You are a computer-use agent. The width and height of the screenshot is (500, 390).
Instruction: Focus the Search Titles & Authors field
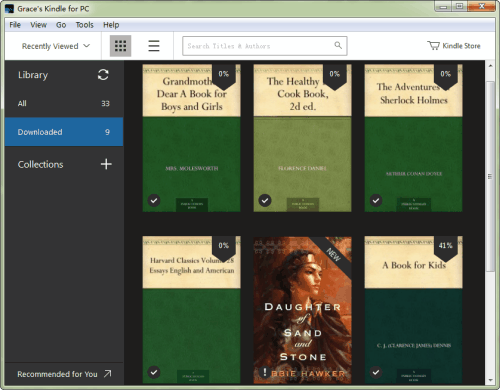[265, 46]
